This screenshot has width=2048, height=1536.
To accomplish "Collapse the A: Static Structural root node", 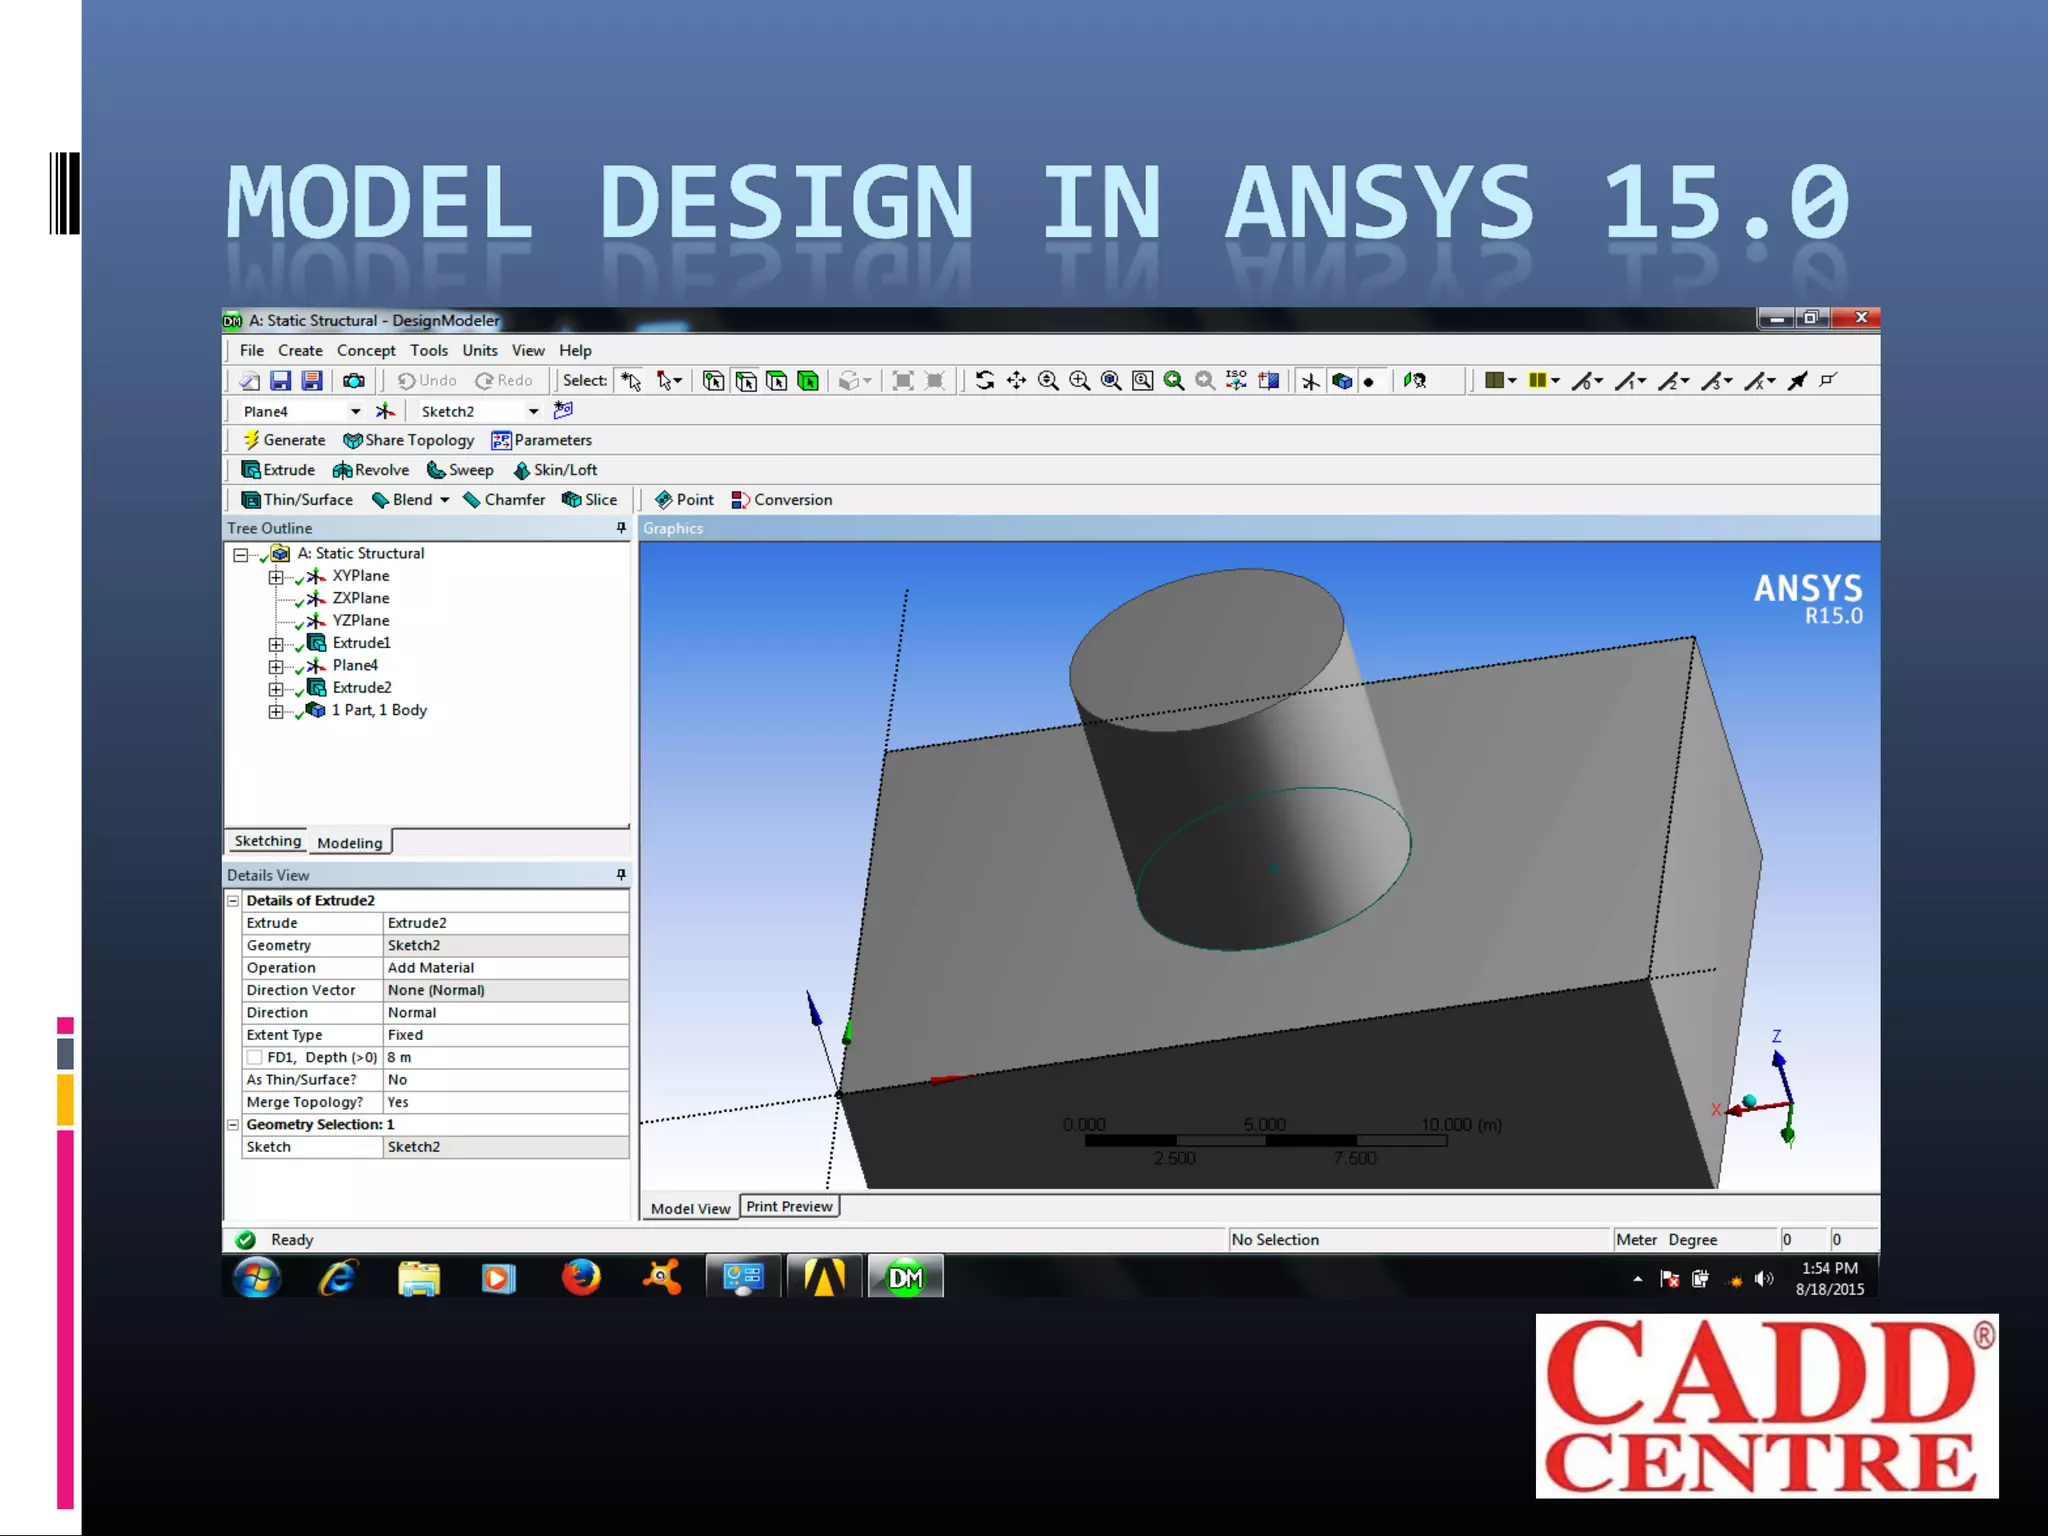I will [240, 554].
